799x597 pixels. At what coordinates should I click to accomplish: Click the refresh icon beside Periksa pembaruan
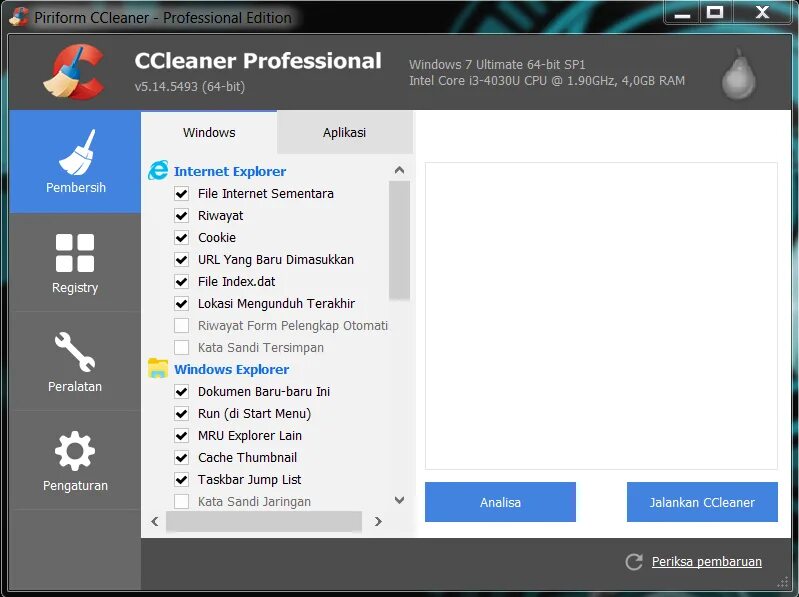(634, 562)
